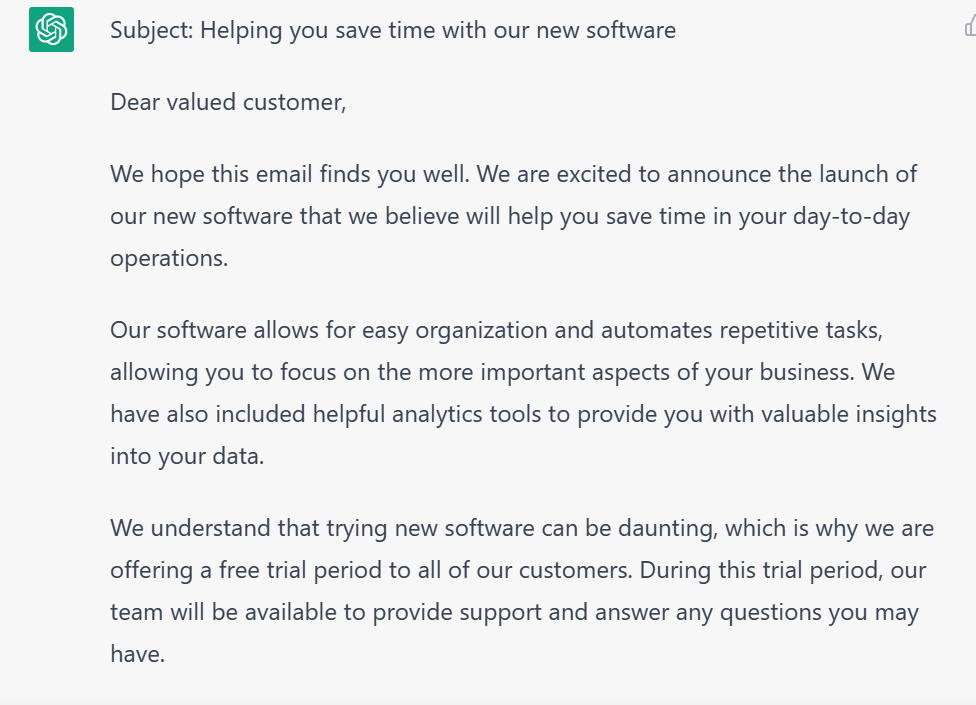
Task: Click the words "We understand" starting the last paragraph
Action: pyautogui.click(x=181, y=527)
